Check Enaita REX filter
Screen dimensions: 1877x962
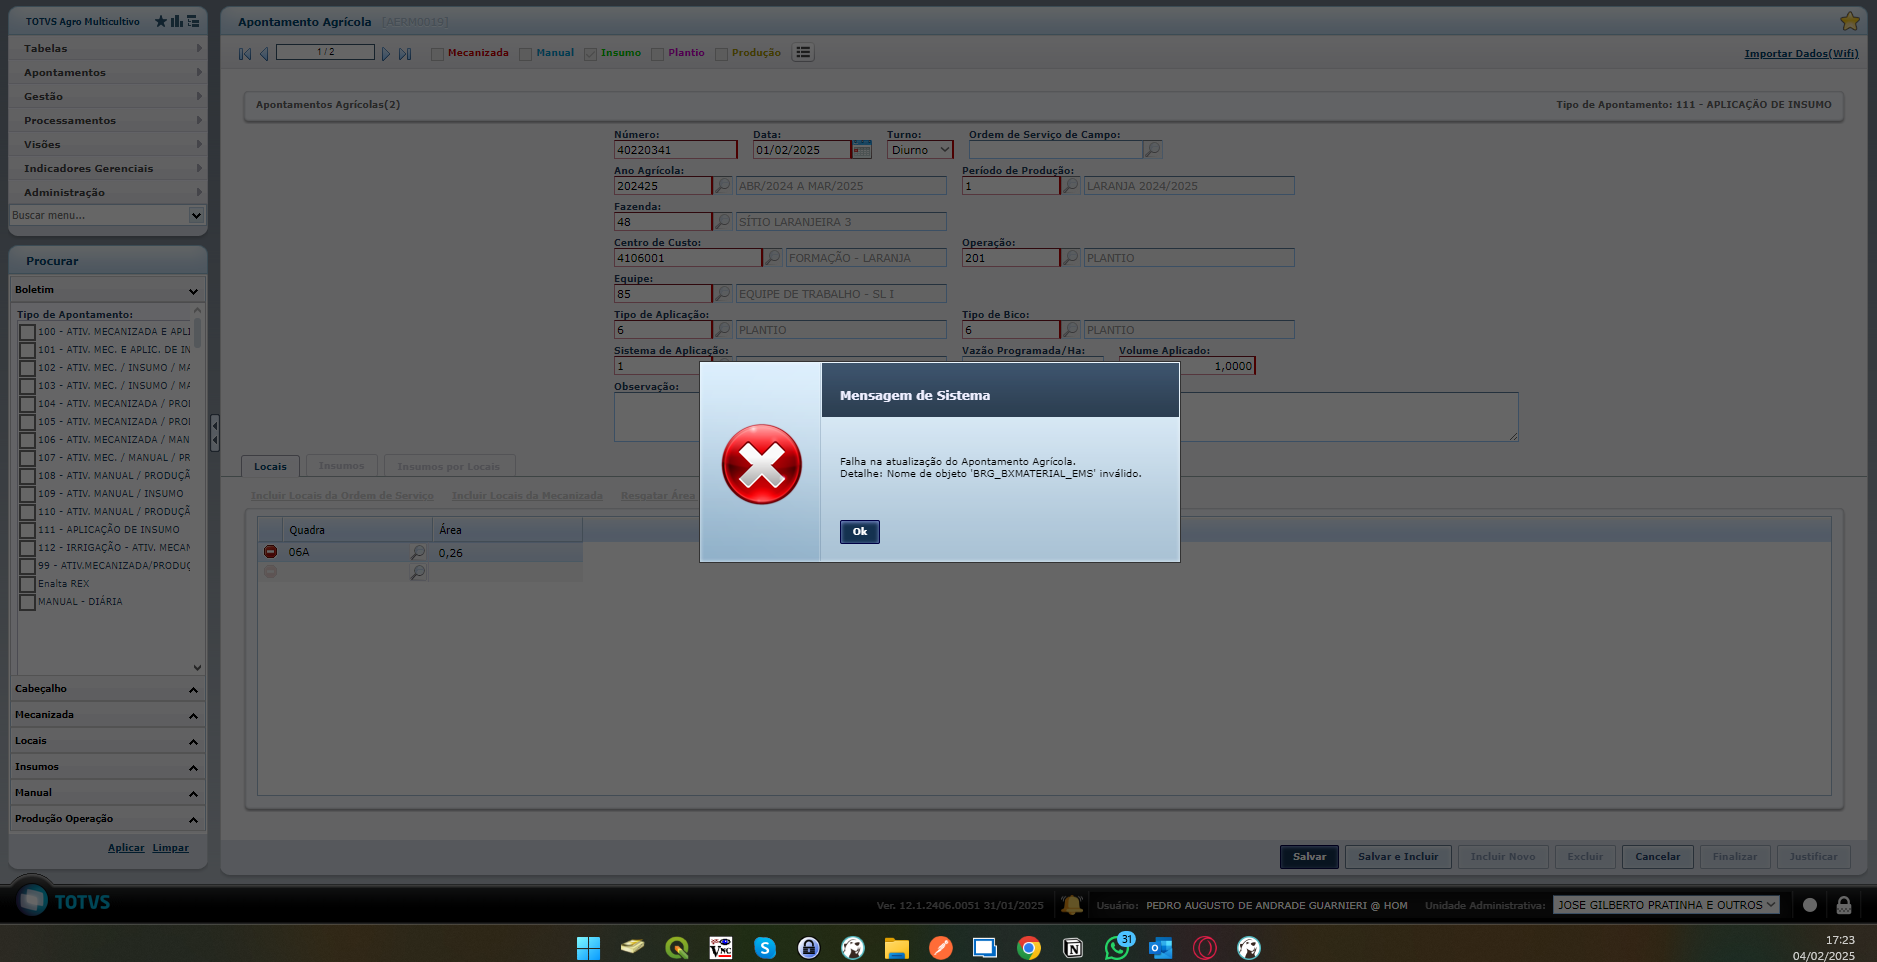tap(28, 584)
